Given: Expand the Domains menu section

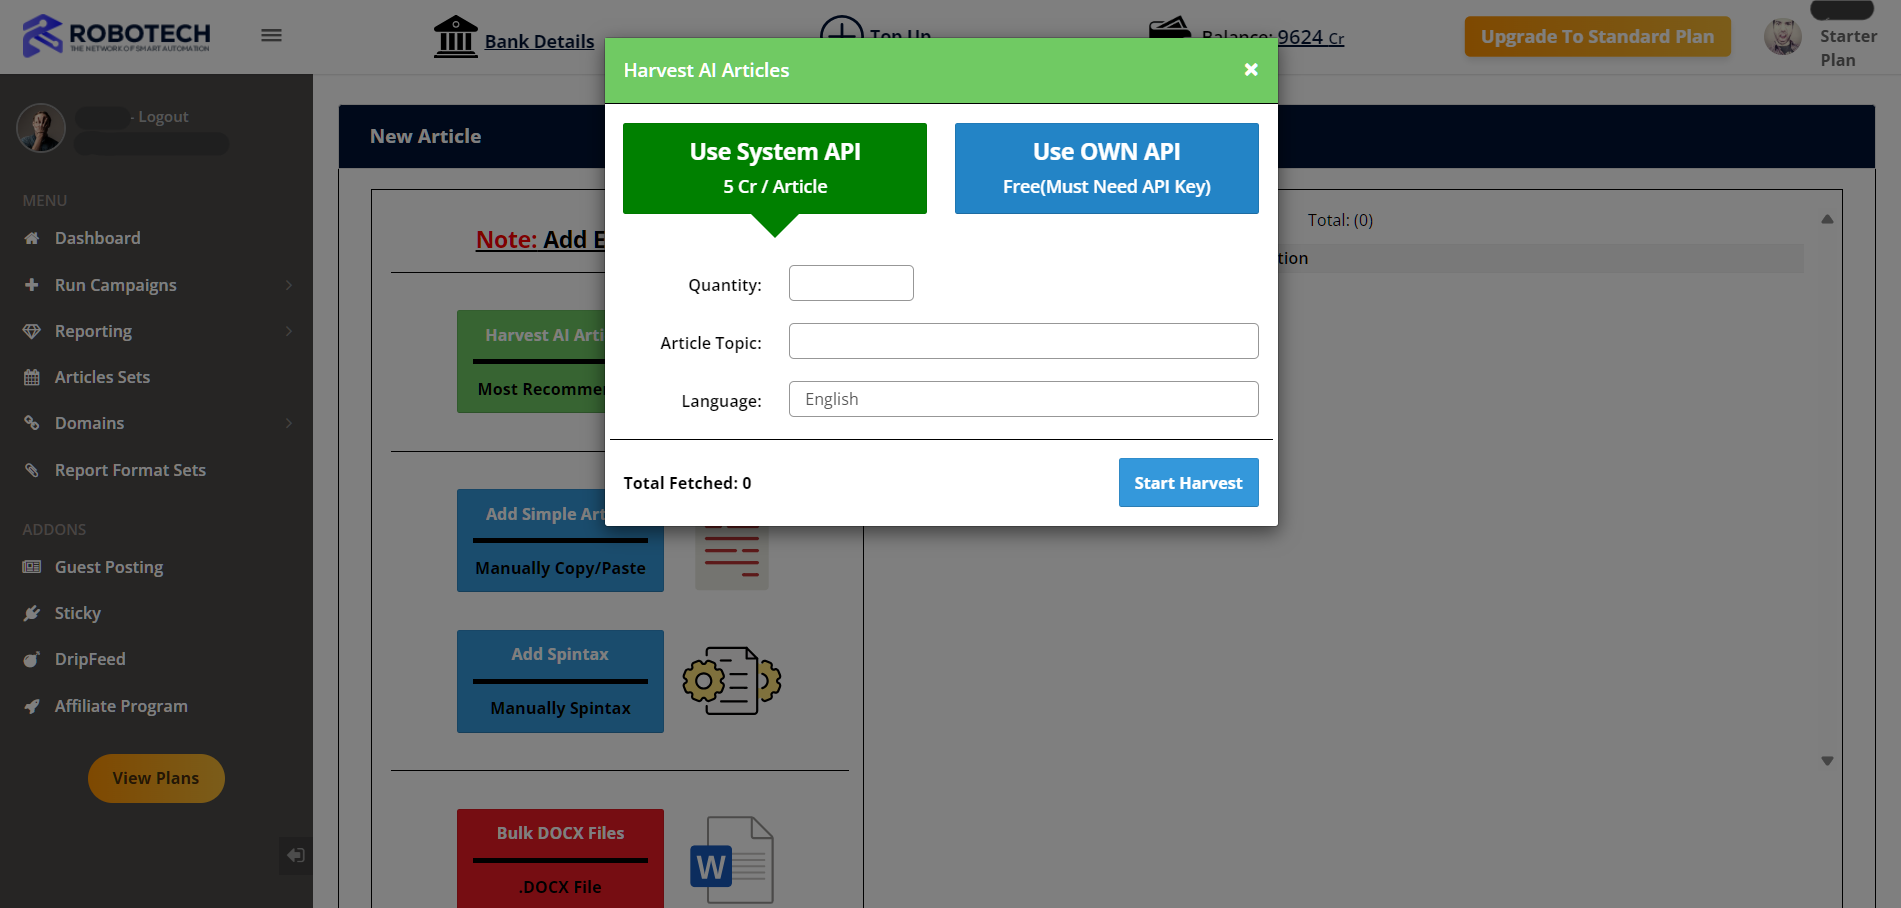Looking at the screenshot, I should [288, 424].
